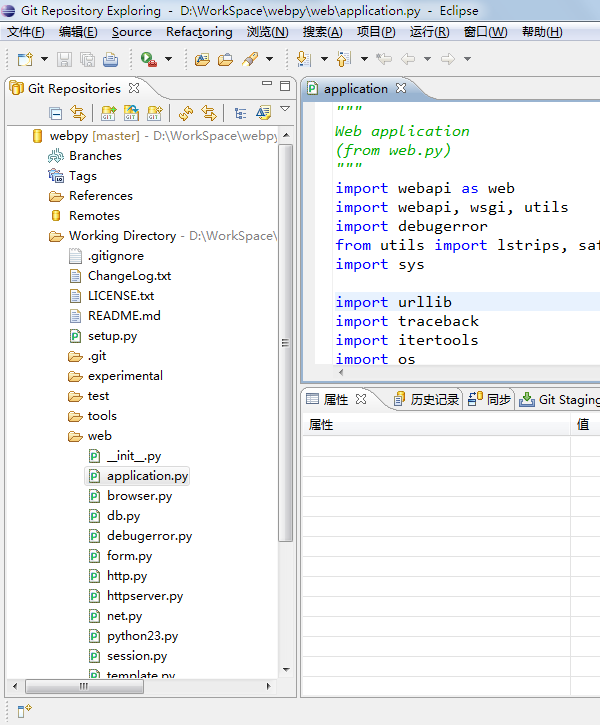
Task: Click the Refresh icon in Git Repositories
Action: [186, 113]
